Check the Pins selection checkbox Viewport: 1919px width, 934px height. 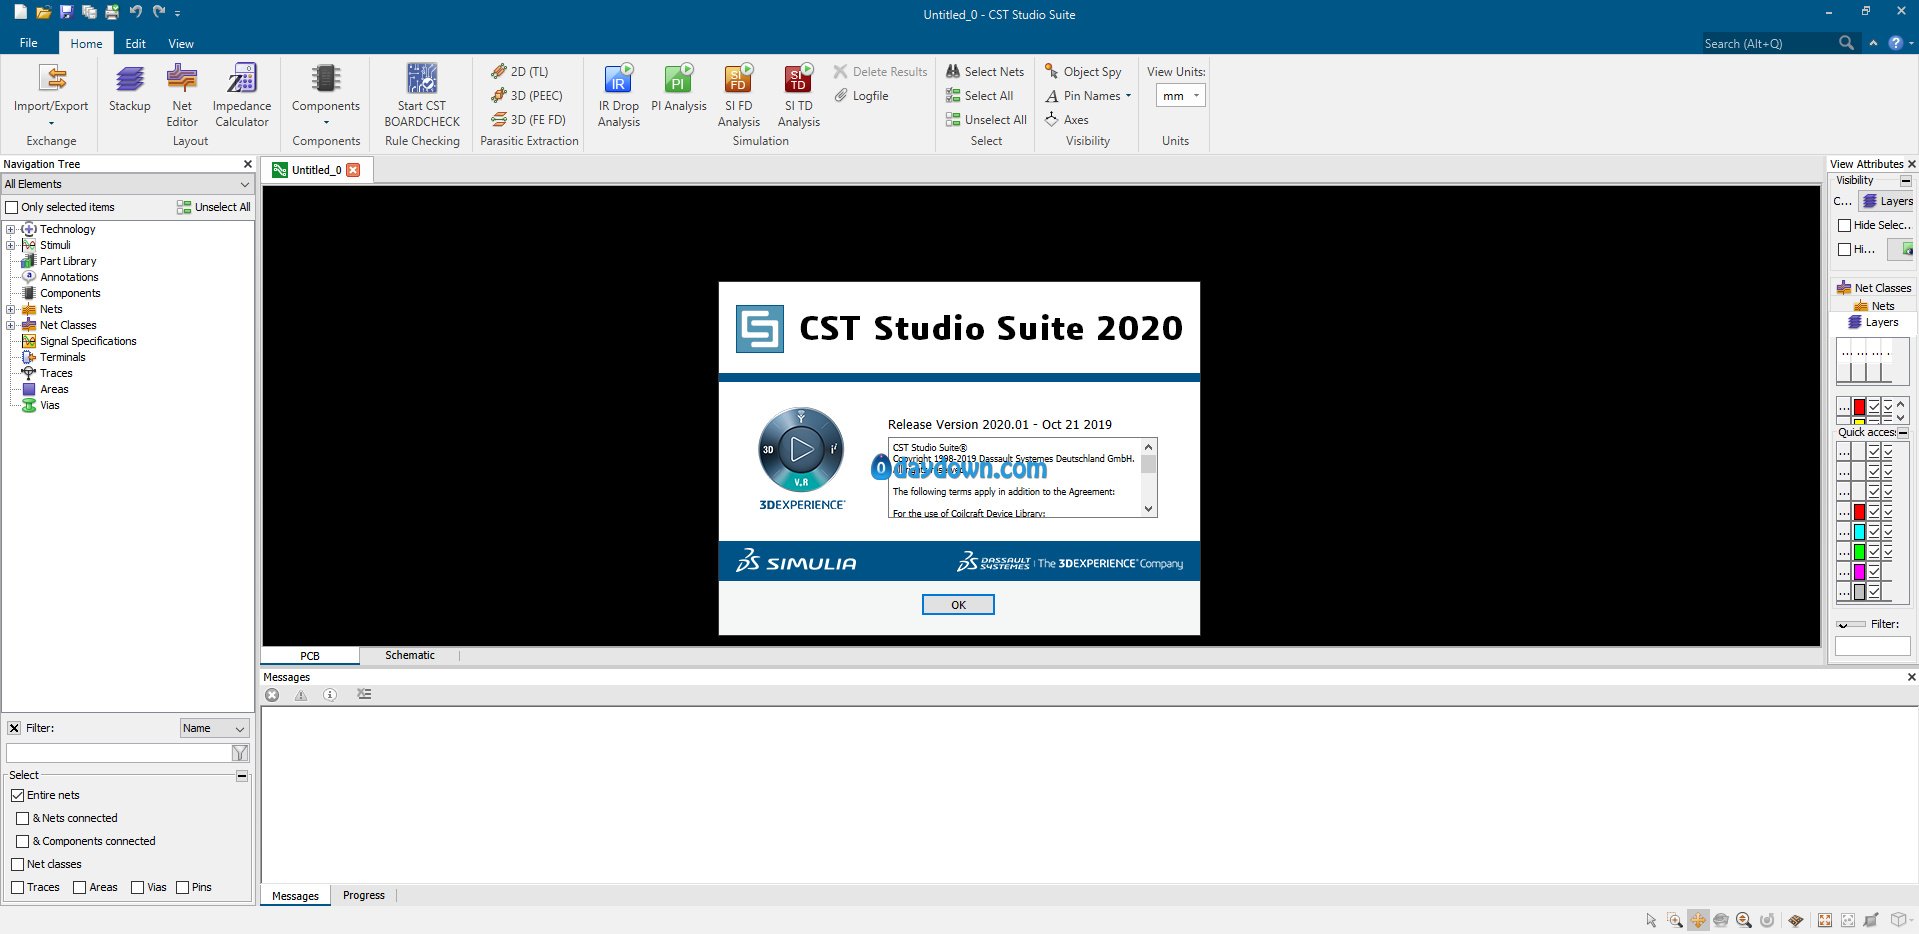[x=183, y=887]
